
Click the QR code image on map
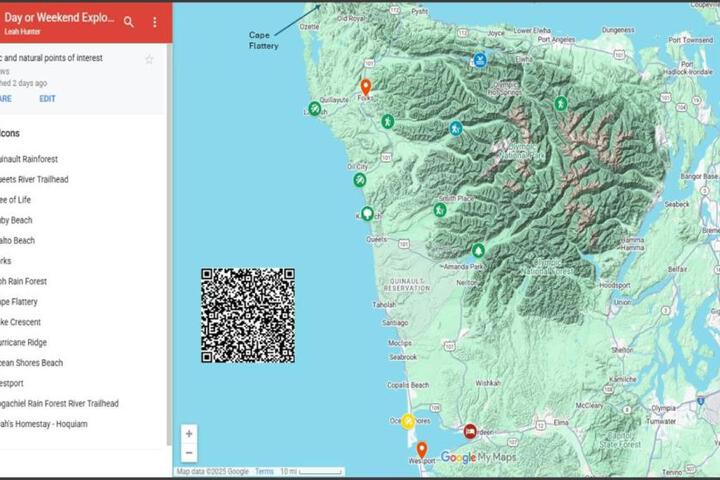pyautogui.click(x=248, y=316)
